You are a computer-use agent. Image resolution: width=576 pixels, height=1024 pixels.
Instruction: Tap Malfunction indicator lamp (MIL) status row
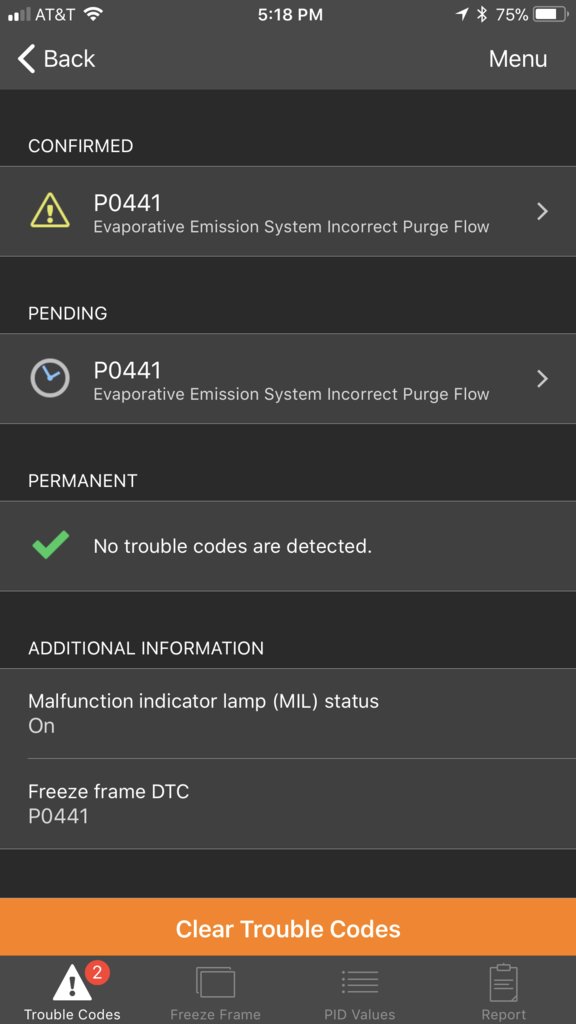[288, 713]
